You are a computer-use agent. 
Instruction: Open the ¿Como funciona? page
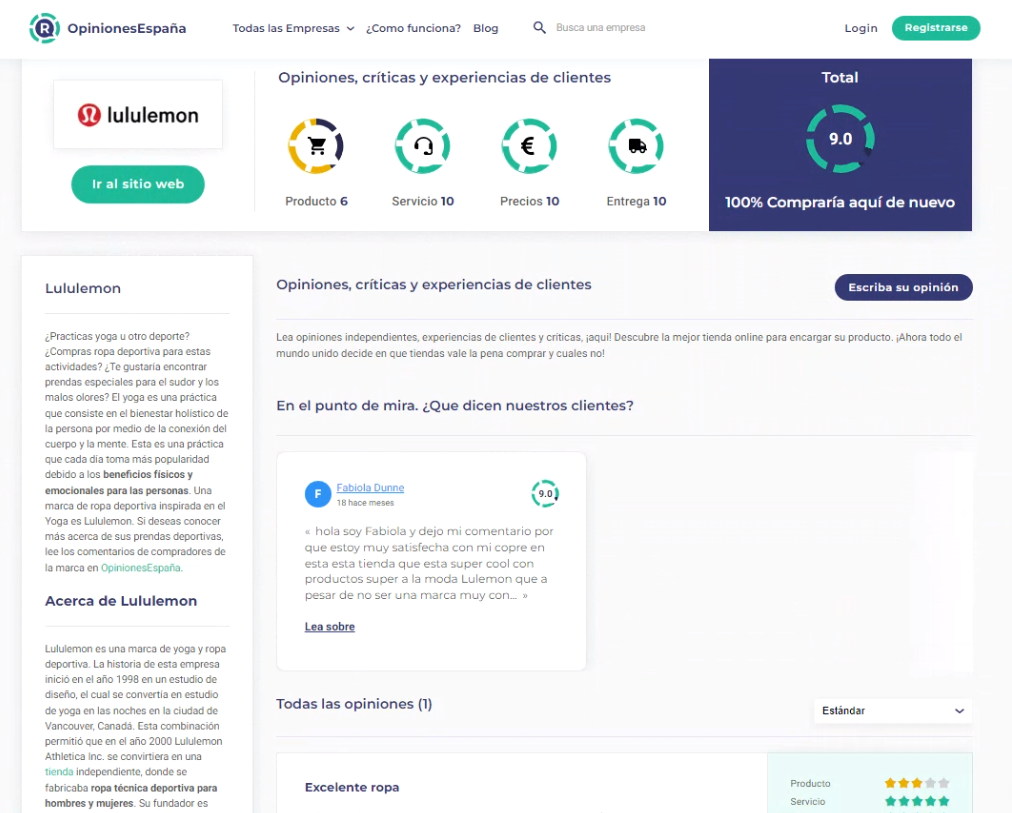pos(413,28)
